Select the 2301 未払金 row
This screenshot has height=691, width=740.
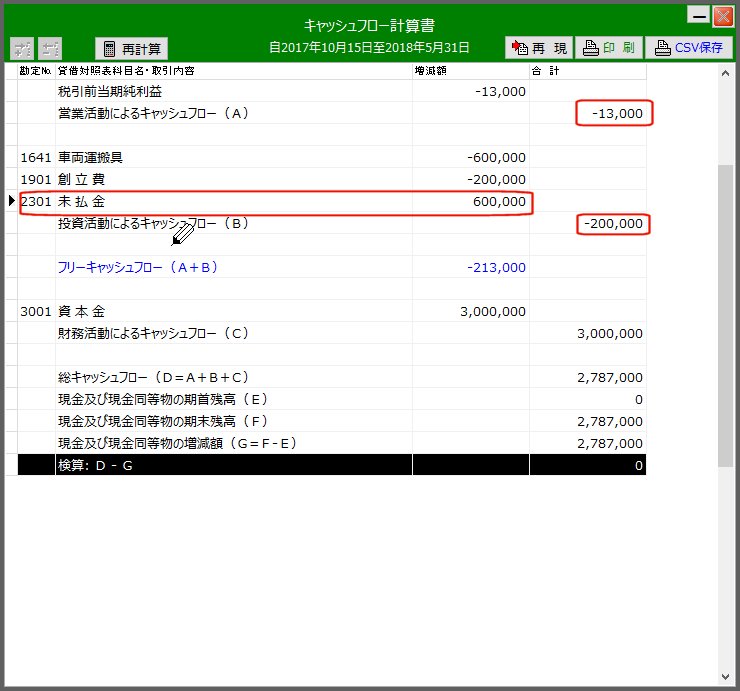(x=275, y=202)
